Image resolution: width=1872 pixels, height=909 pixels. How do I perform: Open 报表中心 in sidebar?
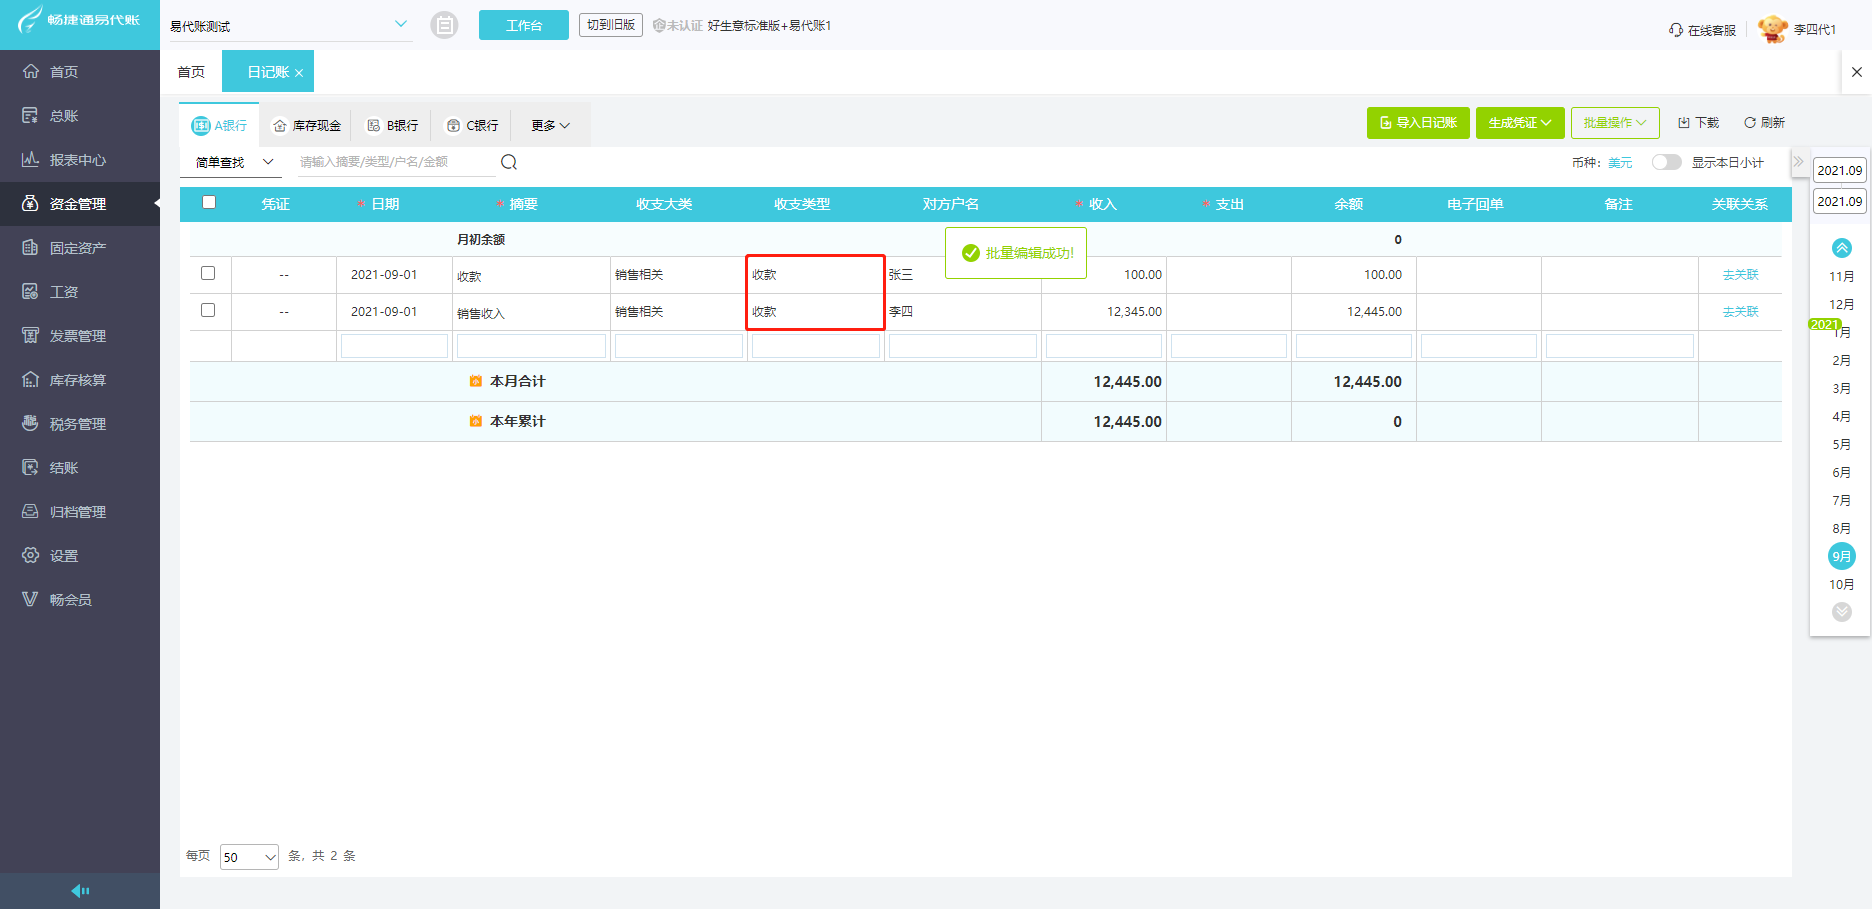pos(80,160)
